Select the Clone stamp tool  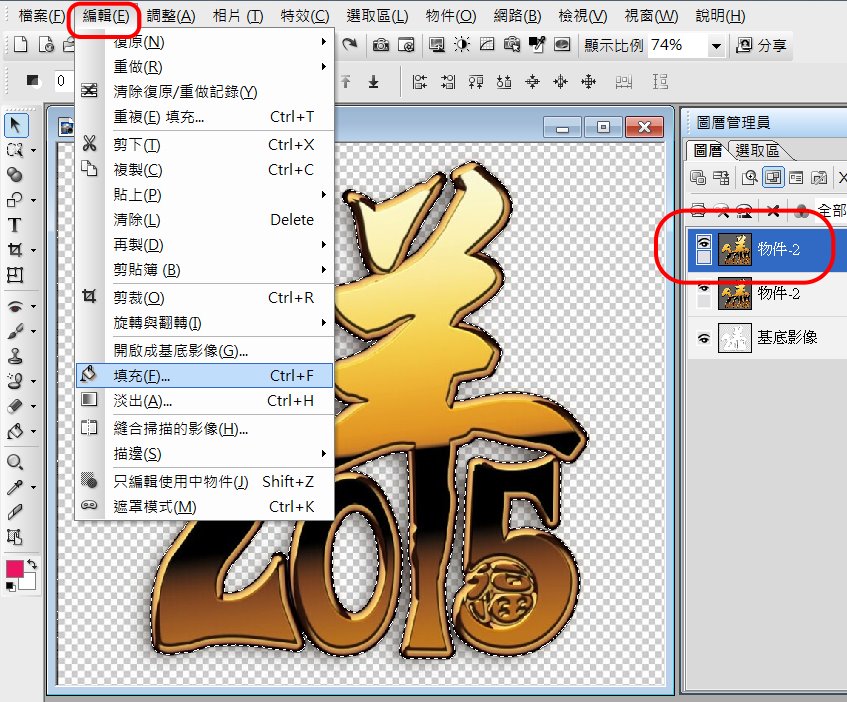click(15, 356)
